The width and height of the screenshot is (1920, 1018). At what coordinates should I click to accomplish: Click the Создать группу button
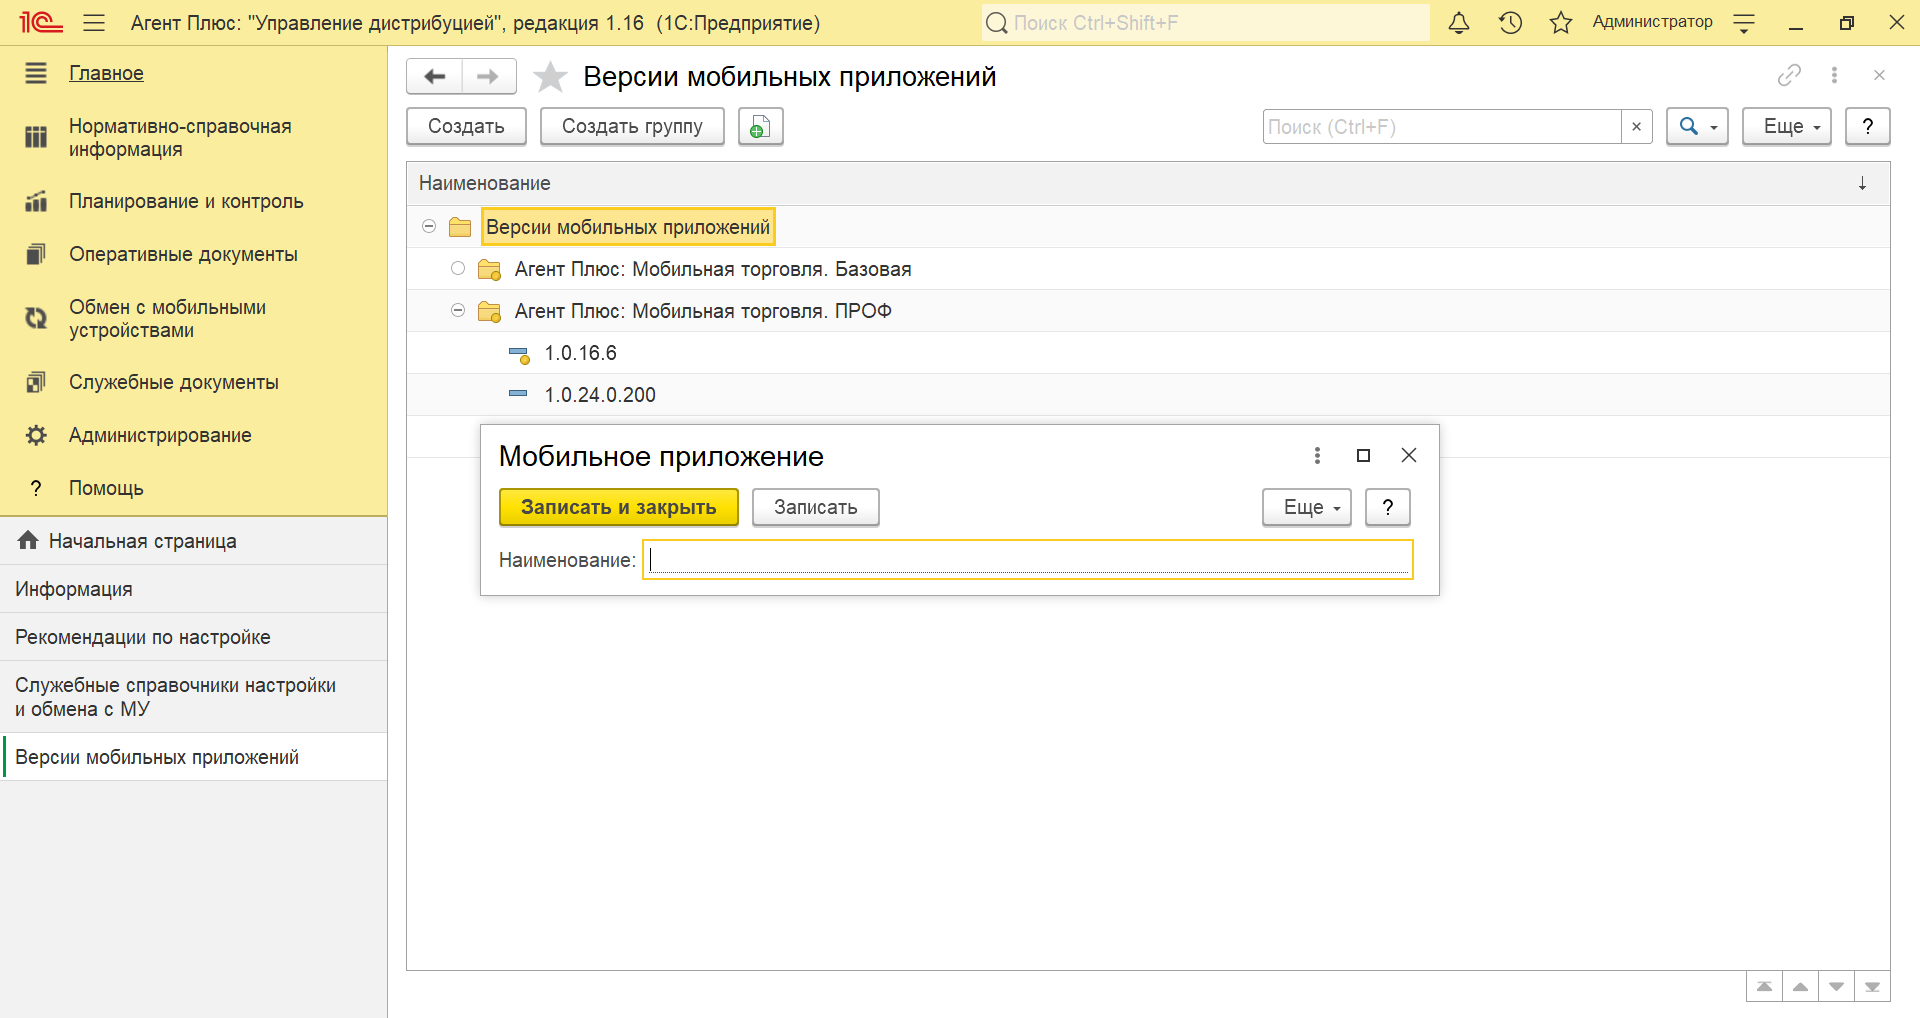(632, 127)
